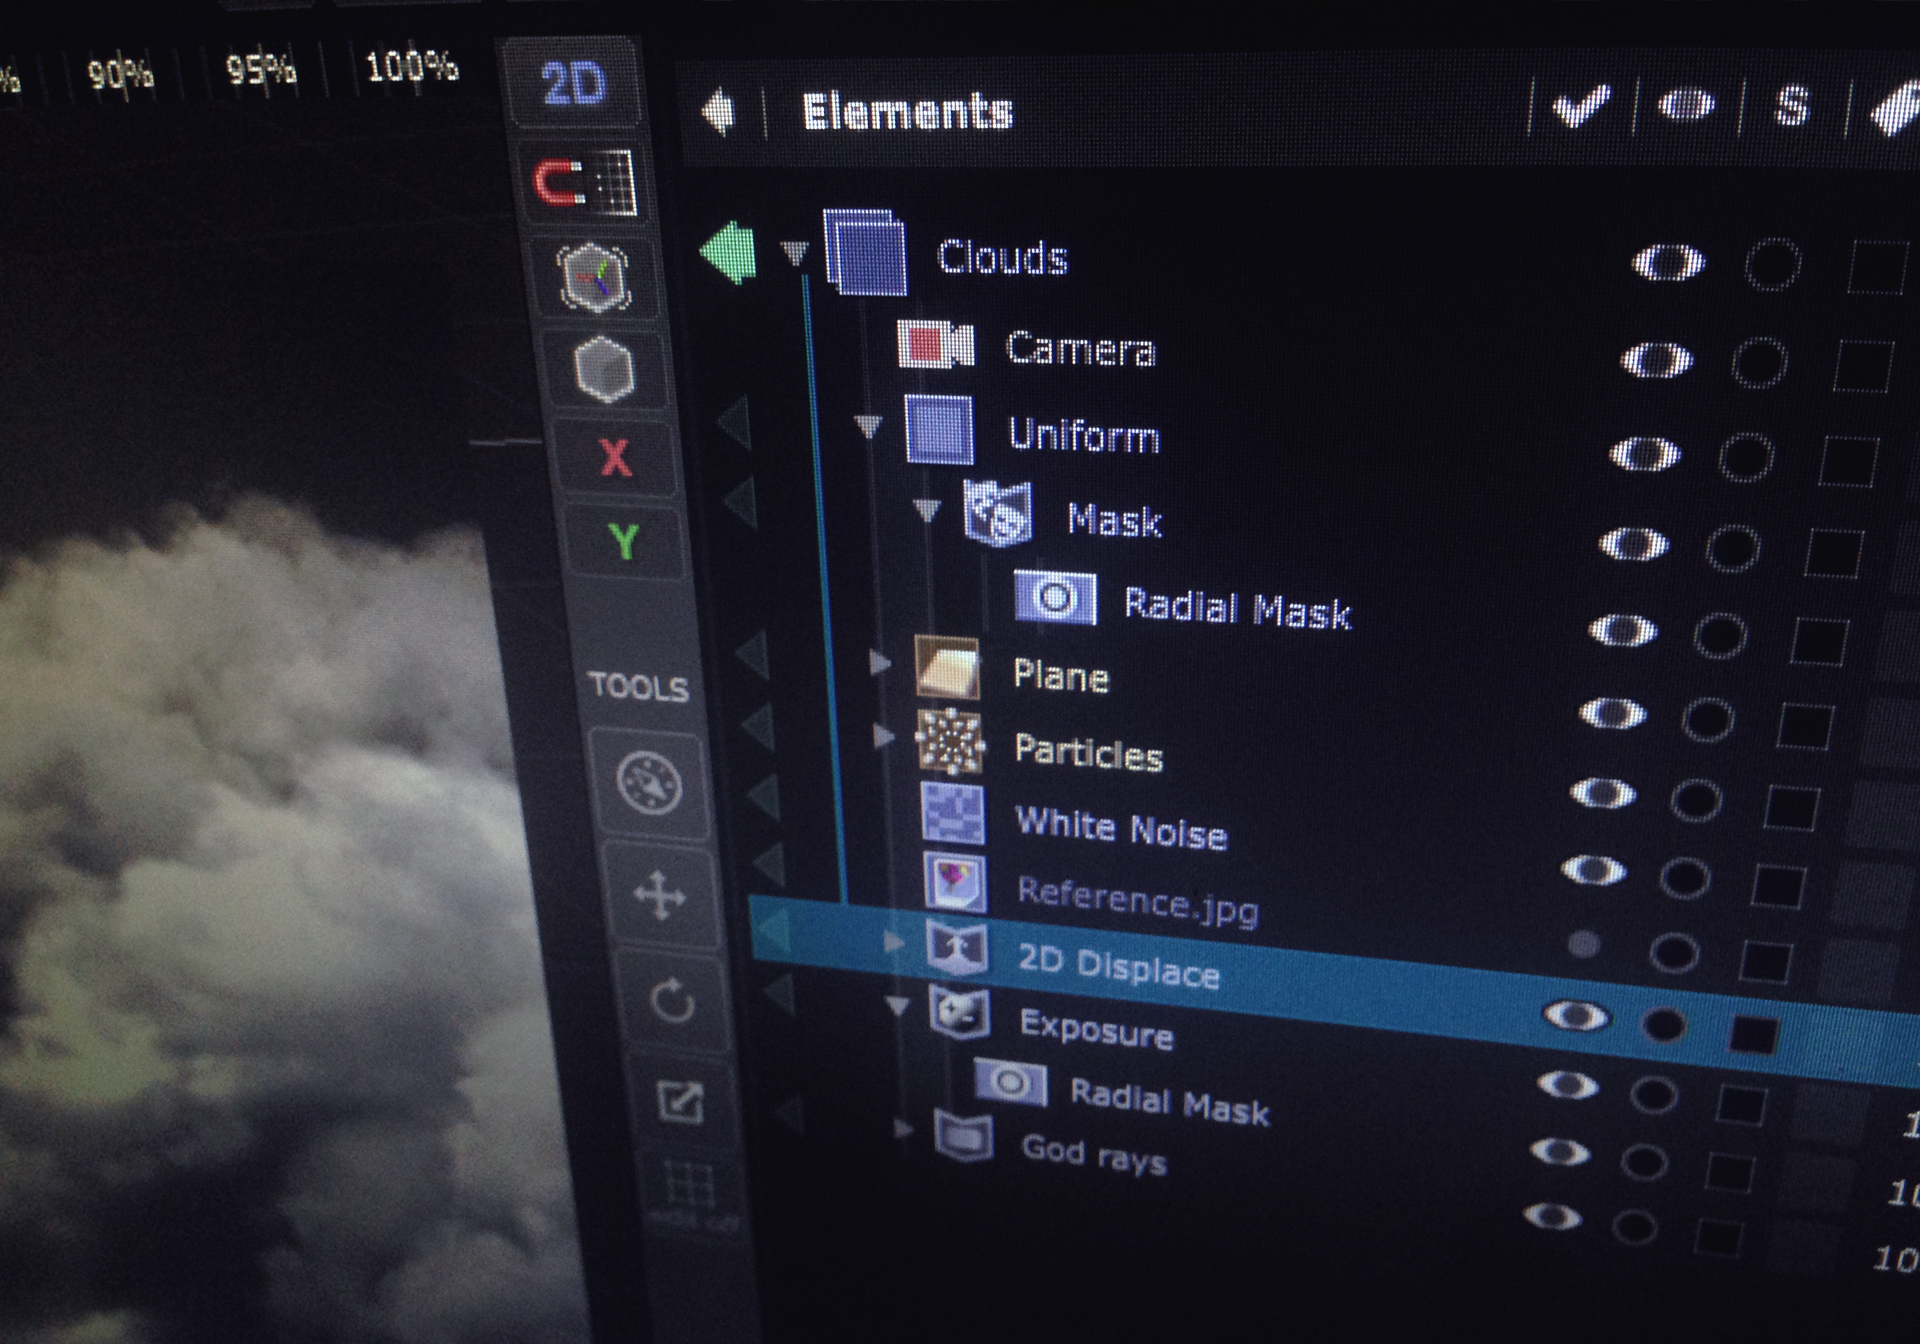Click the 100% zoom marker on the ruler

(410, 67)
